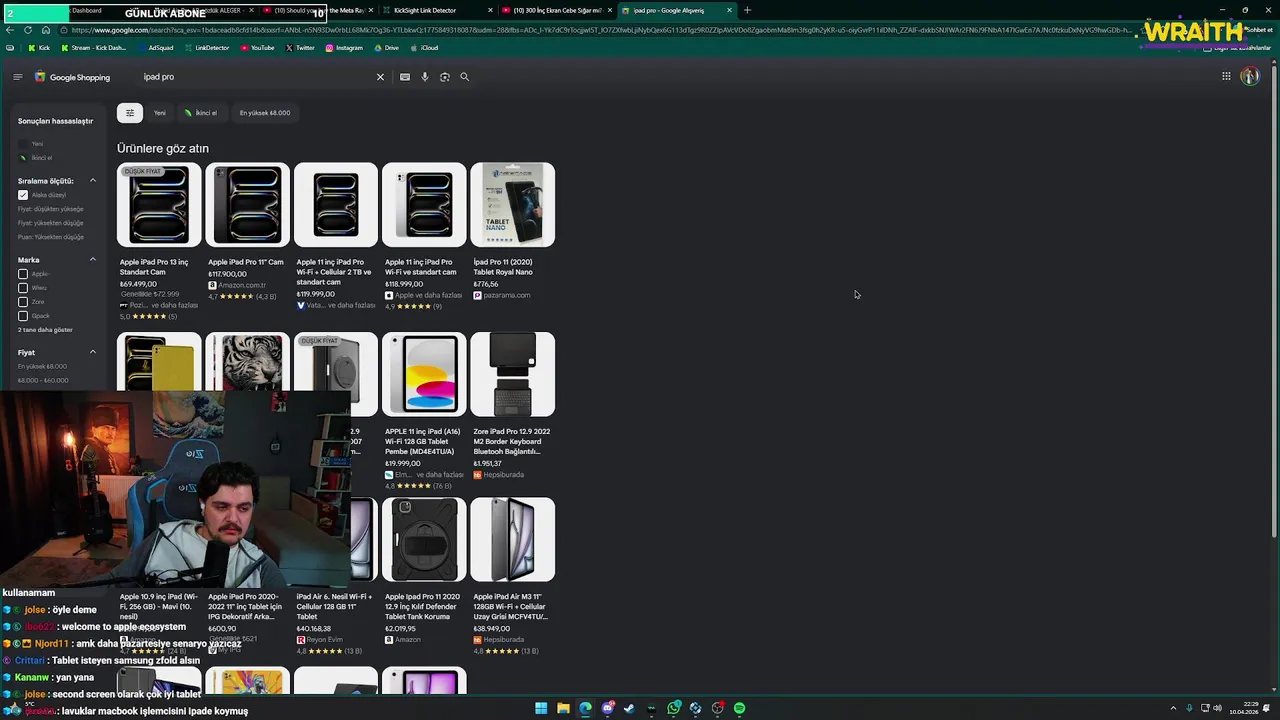
Task: Check the Gpack brand filter
Action: click(23, 316)
